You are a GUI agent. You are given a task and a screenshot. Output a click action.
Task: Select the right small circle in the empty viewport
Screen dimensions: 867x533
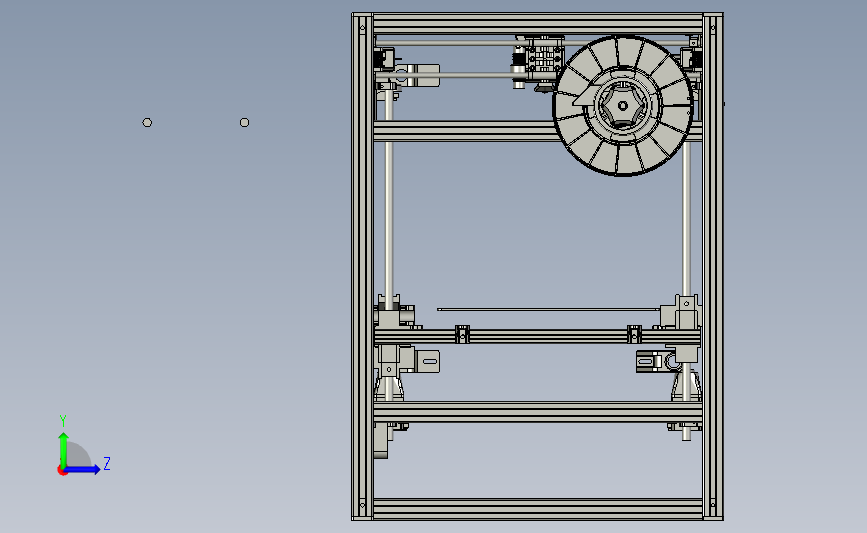point(244,123)
